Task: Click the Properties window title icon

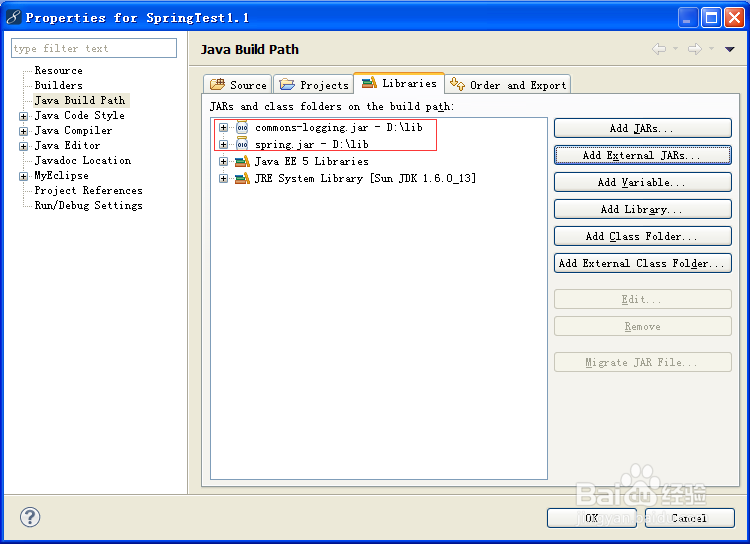Action: (x=13, y=17)
